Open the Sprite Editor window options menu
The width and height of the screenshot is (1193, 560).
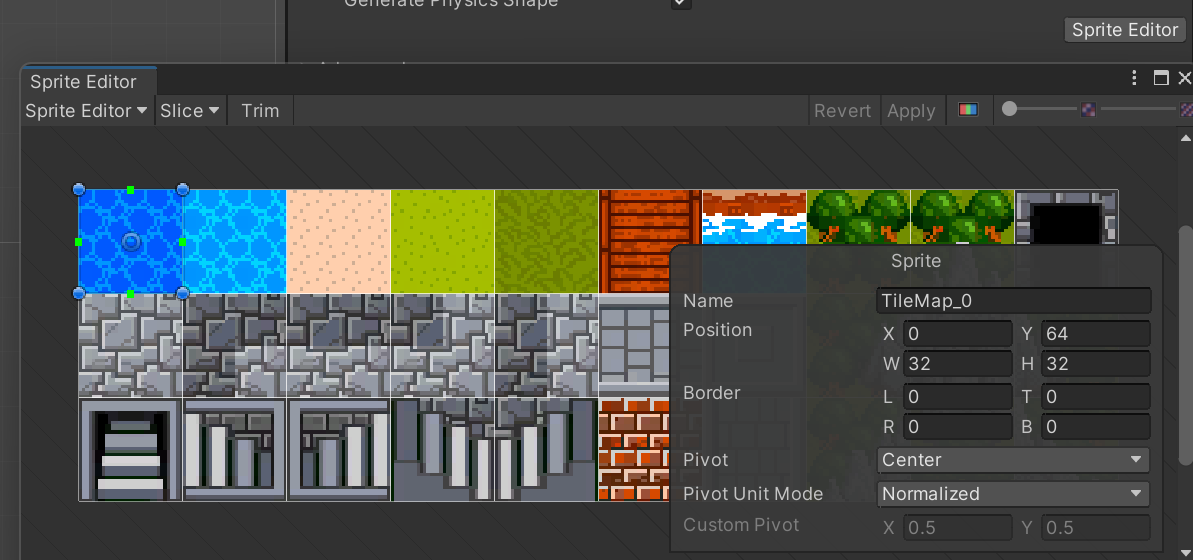click(x=1134, y=78)
